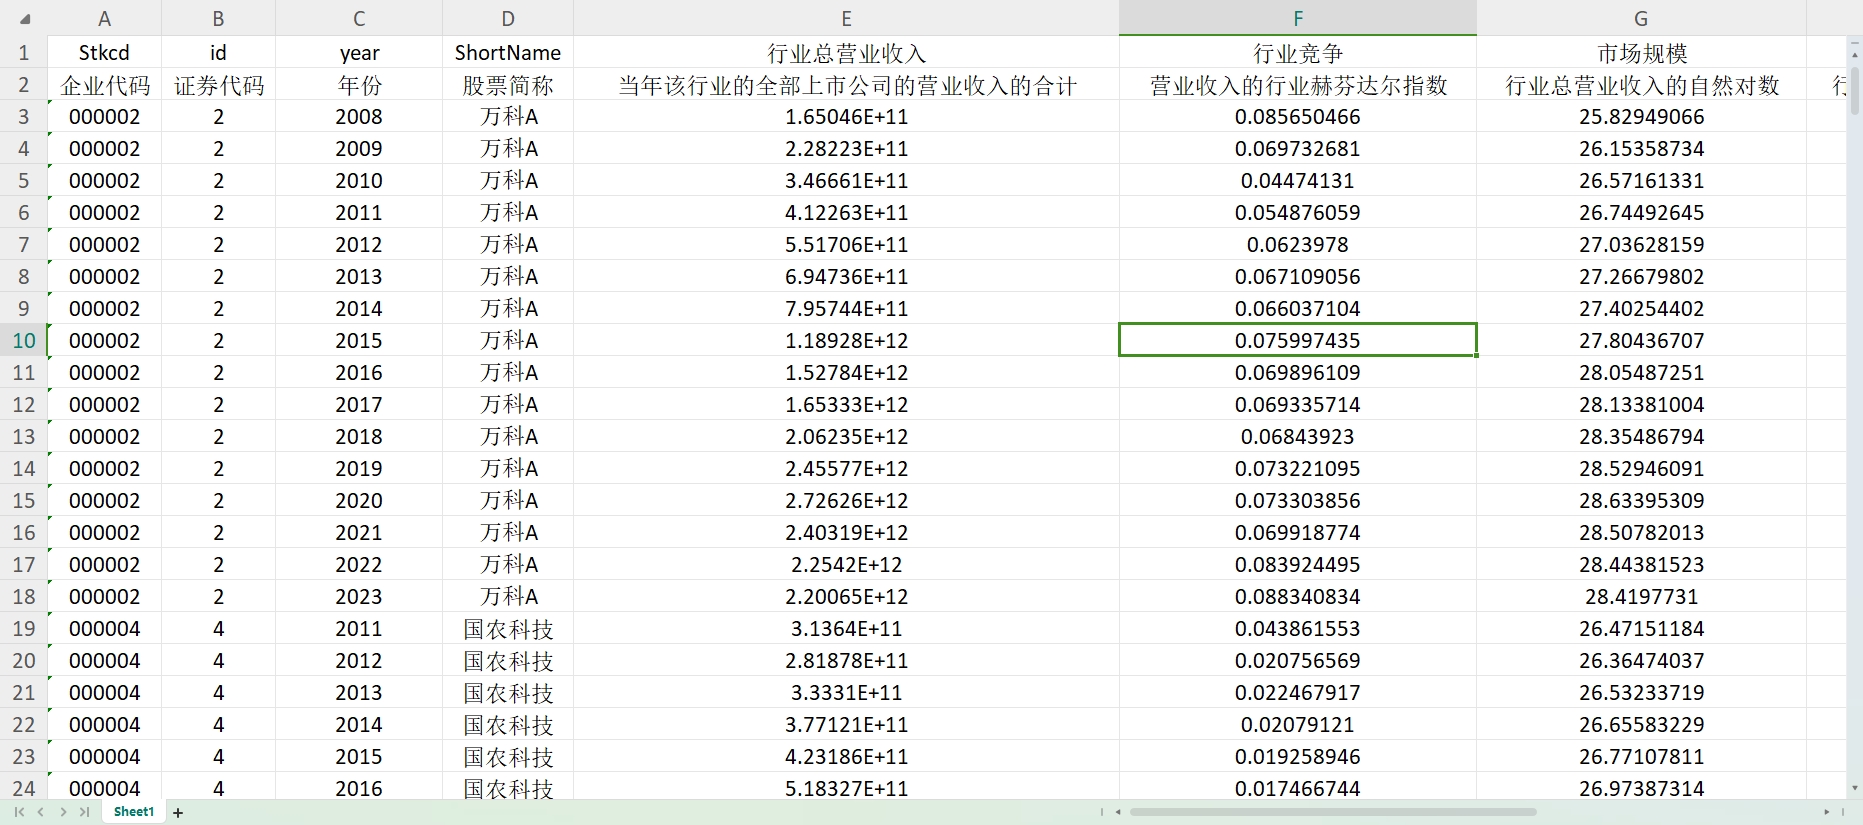Select the '0.017466744' cell
The width and height of the screenshot is (1863, 825).
point(1298,788)
